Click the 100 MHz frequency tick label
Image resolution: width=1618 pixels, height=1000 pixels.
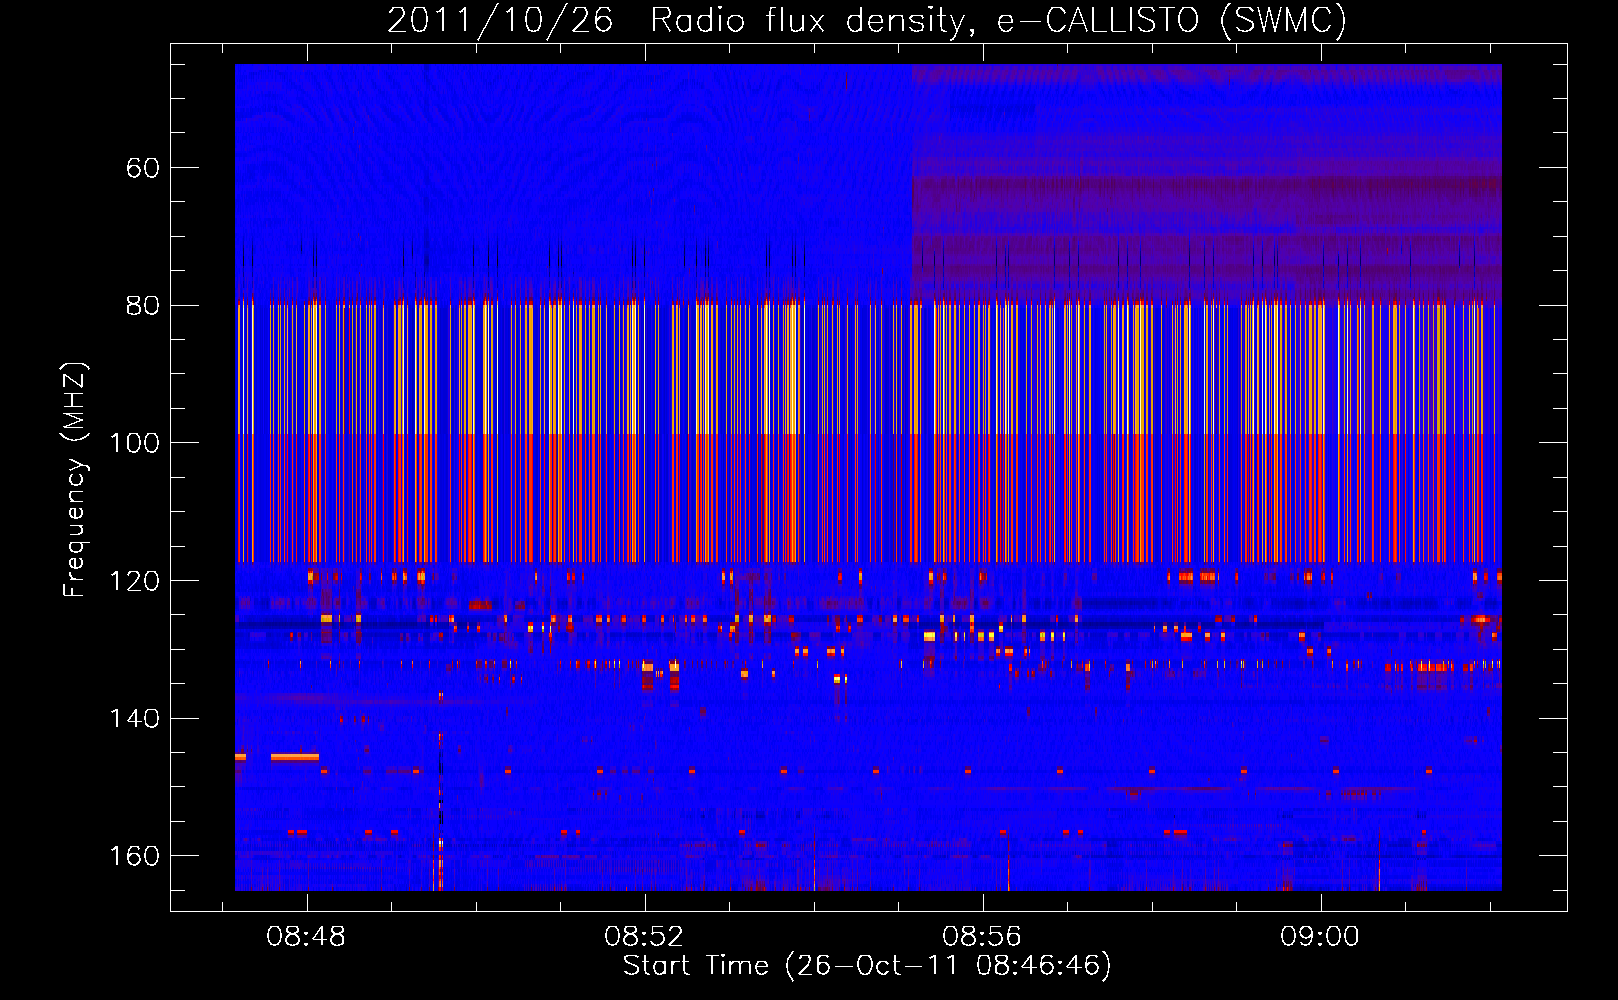click(134, 443)
